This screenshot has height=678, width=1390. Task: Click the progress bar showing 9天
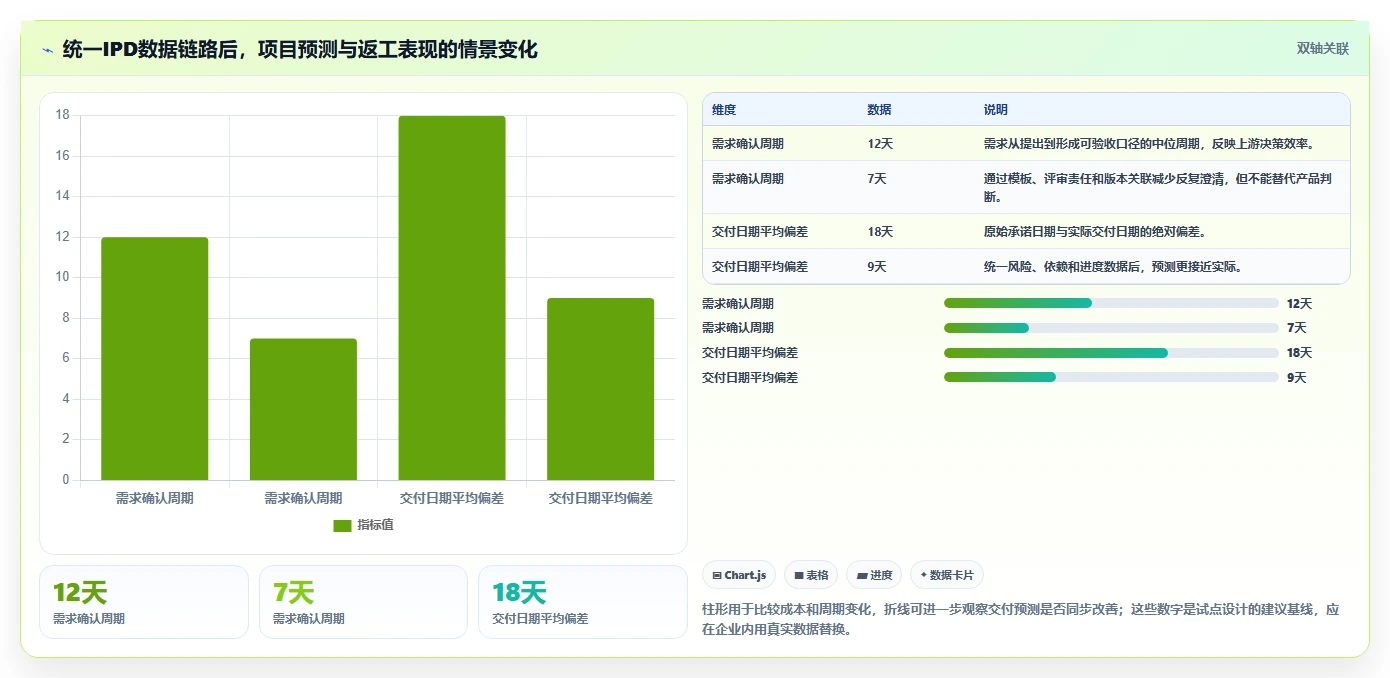click(1111, 377)
